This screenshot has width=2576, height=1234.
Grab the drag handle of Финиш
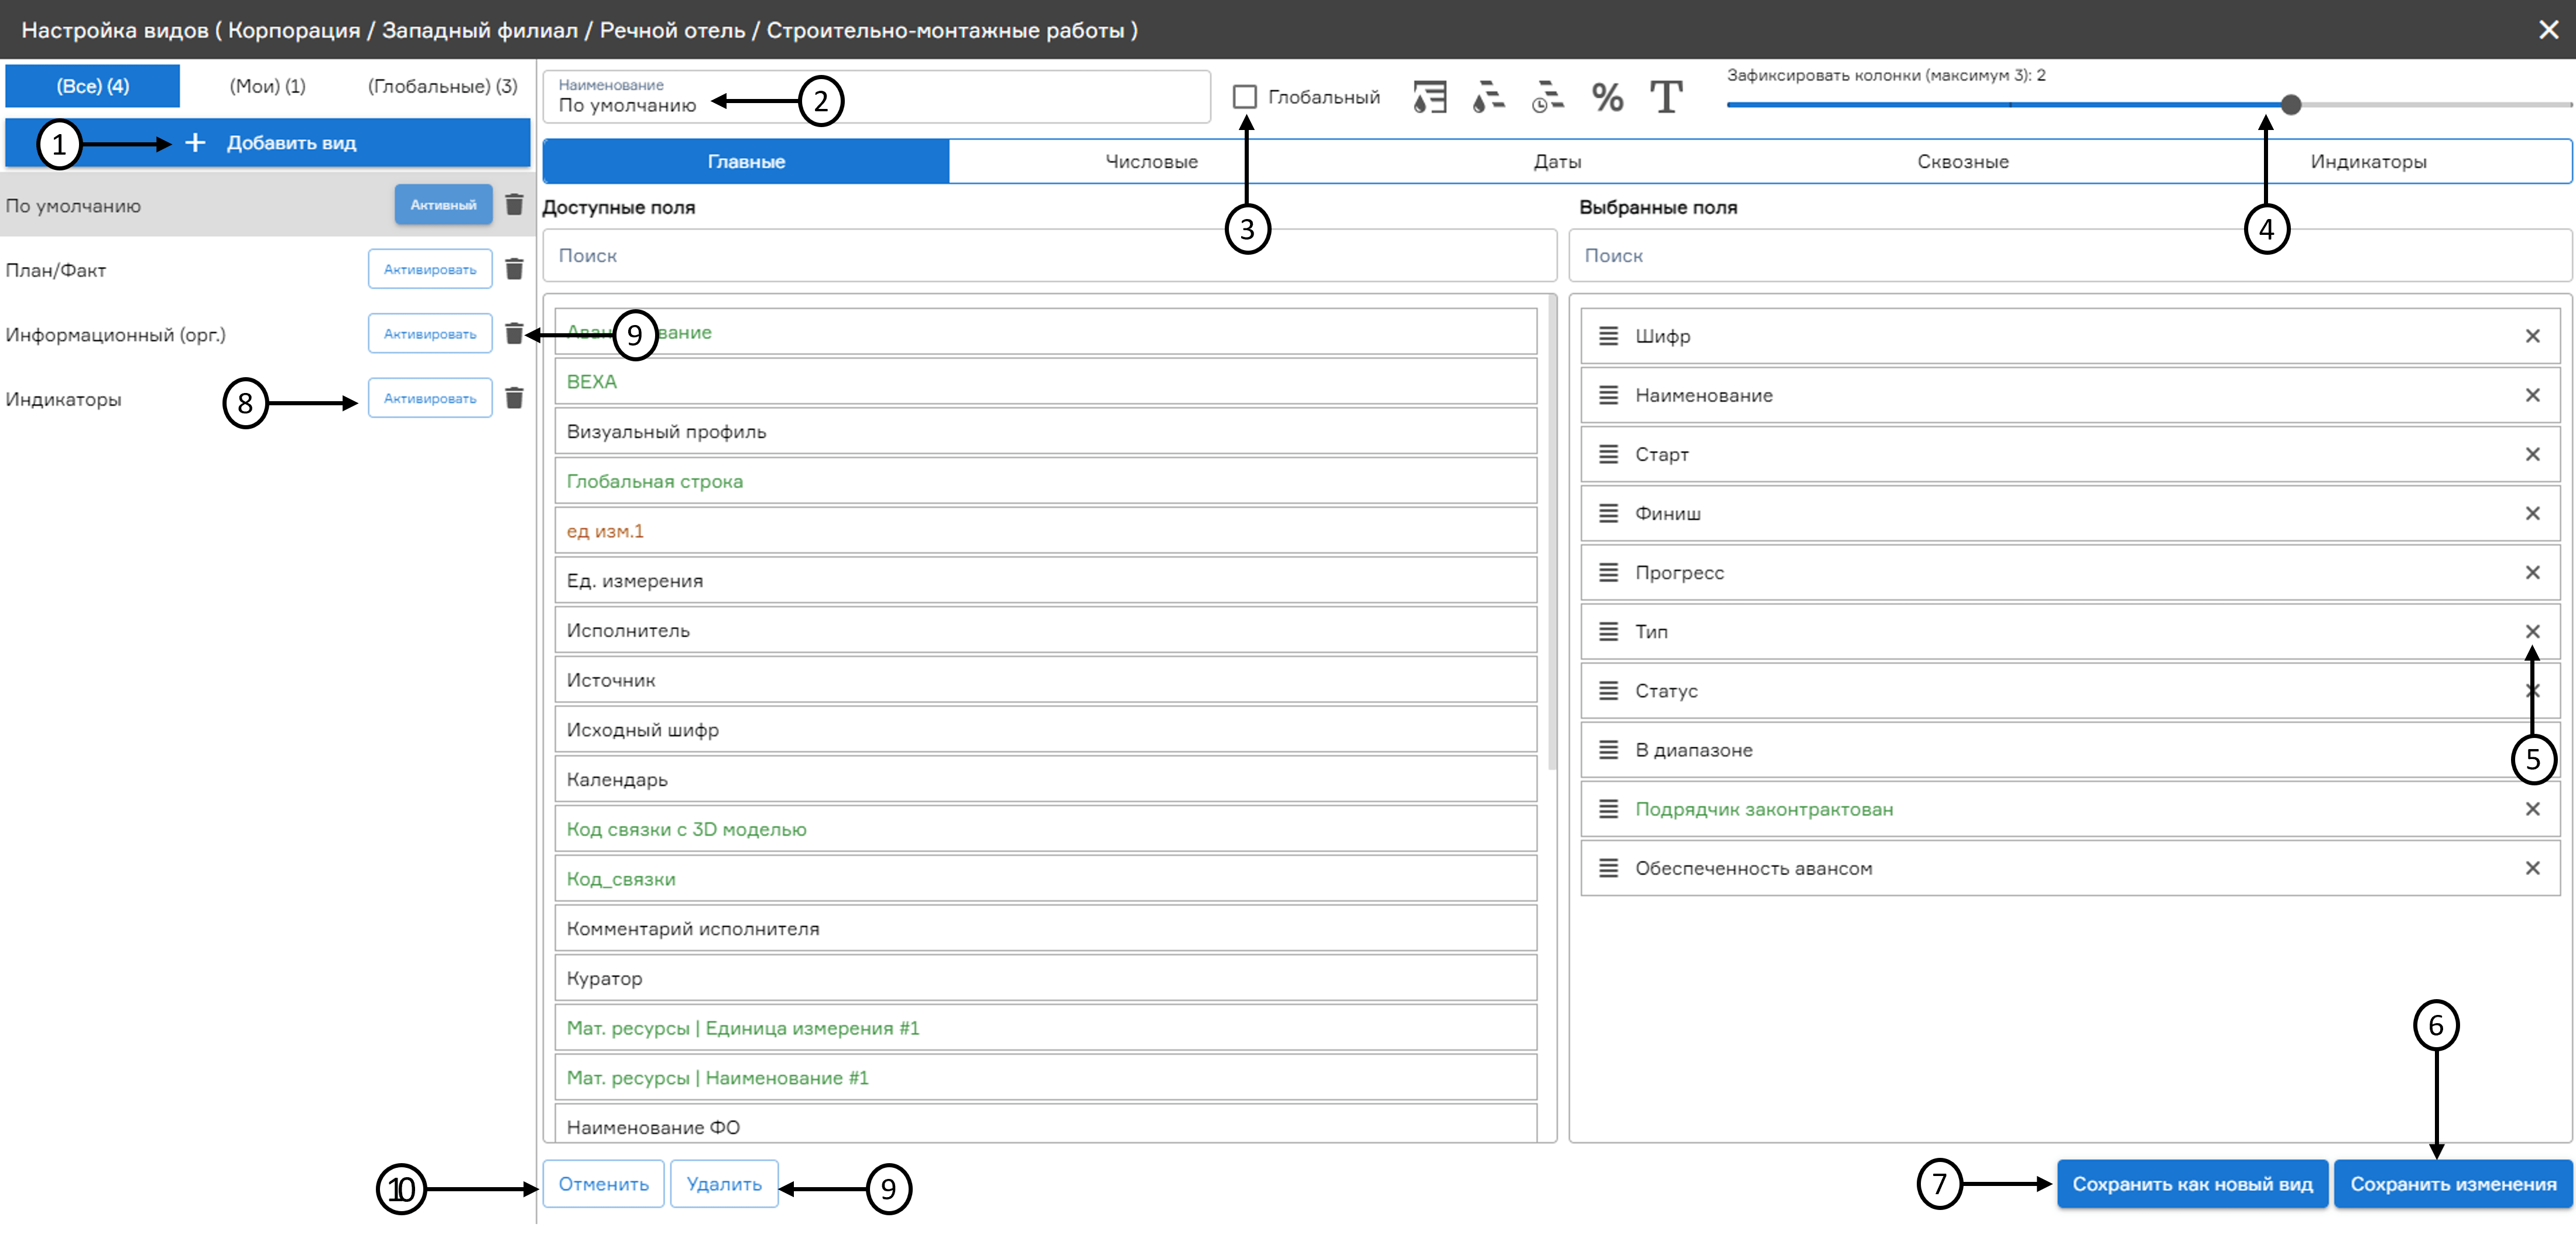coord(1608,513)
